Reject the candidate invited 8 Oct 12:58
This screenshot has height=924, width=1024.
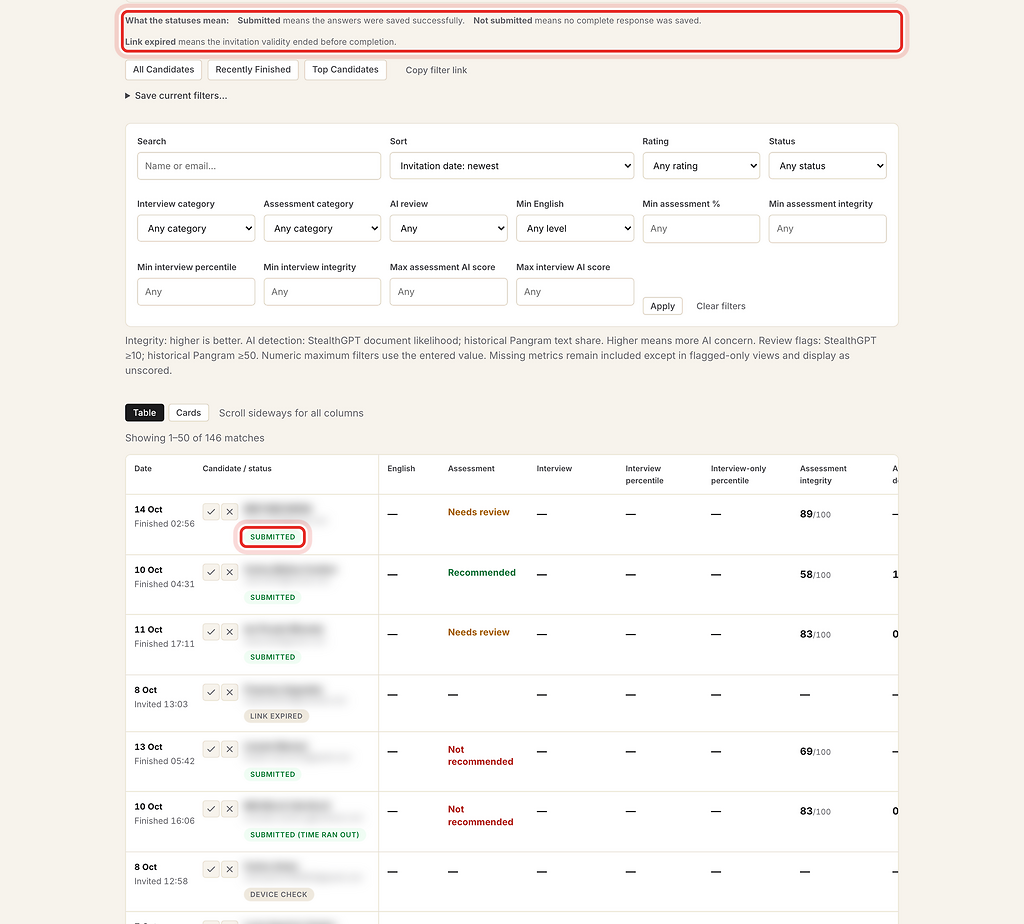[x=229, y=869]
